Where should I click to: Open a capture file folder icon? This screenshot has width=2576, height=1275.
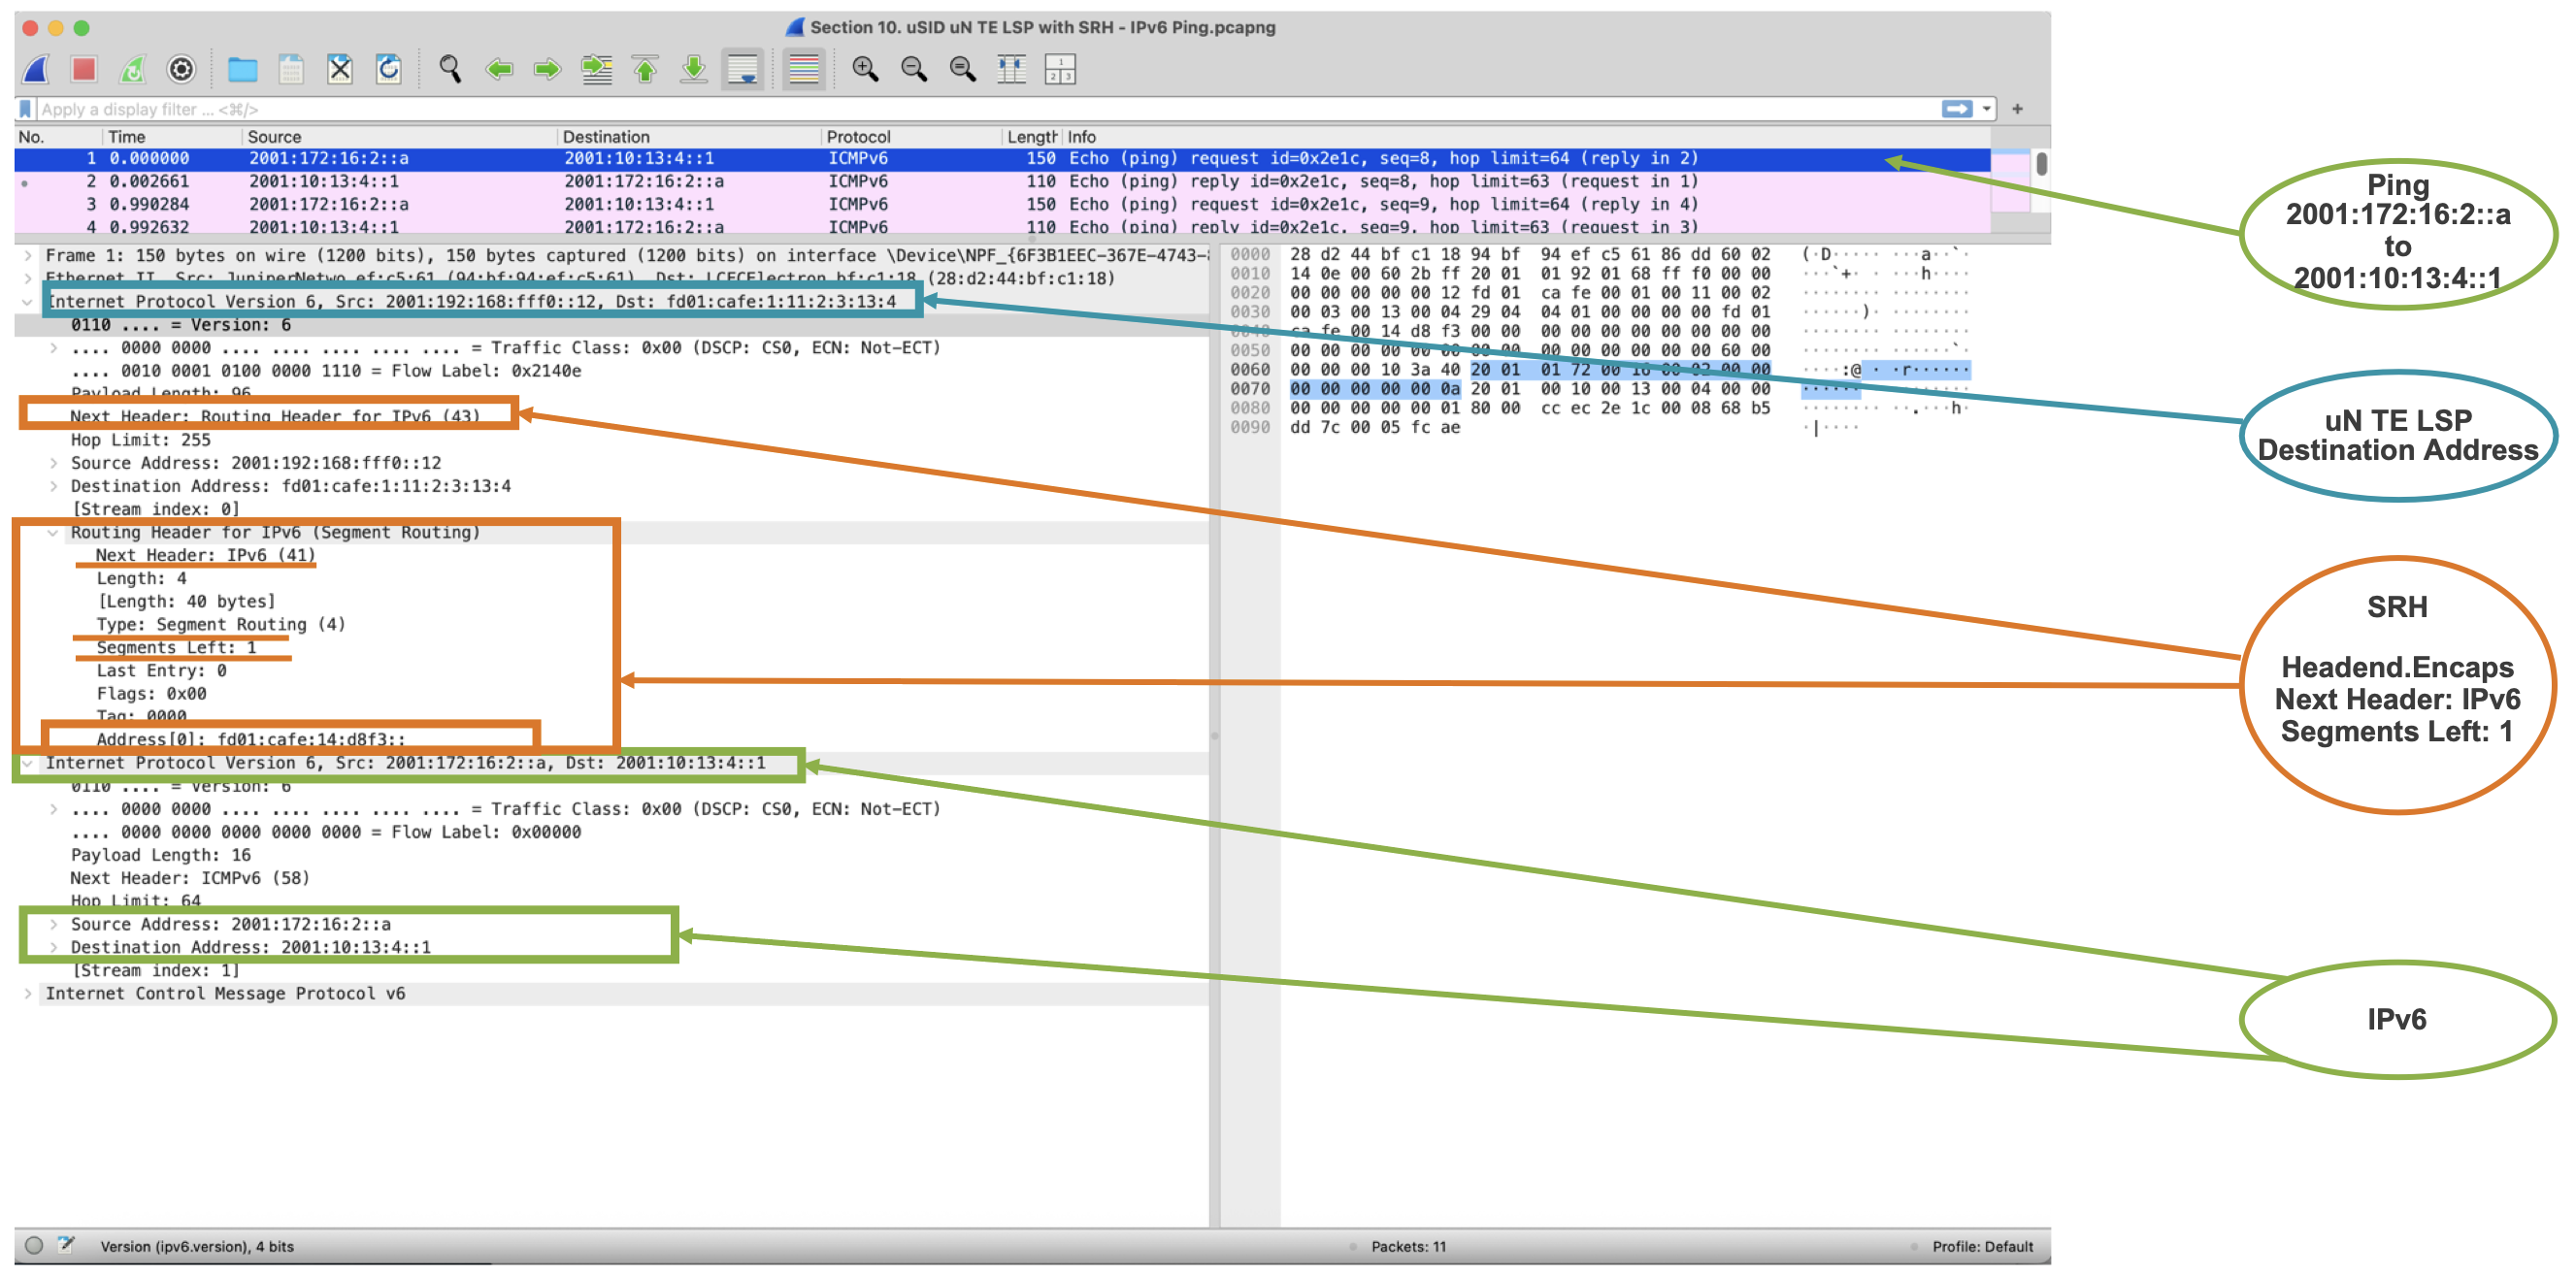pos(242,69)
